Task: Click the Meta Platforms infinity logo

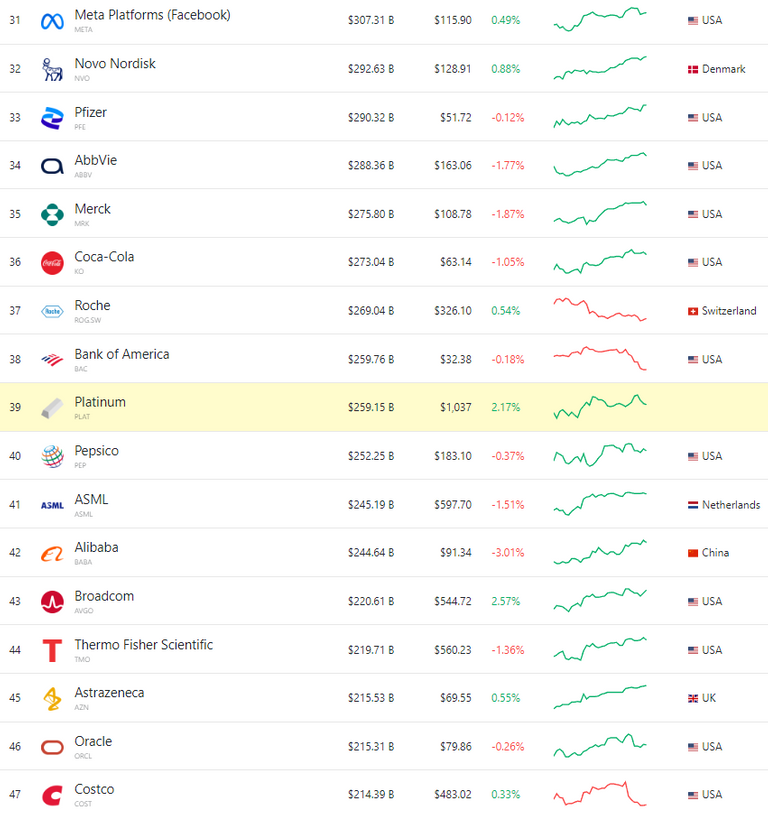Action: click(x=52, y=21)
